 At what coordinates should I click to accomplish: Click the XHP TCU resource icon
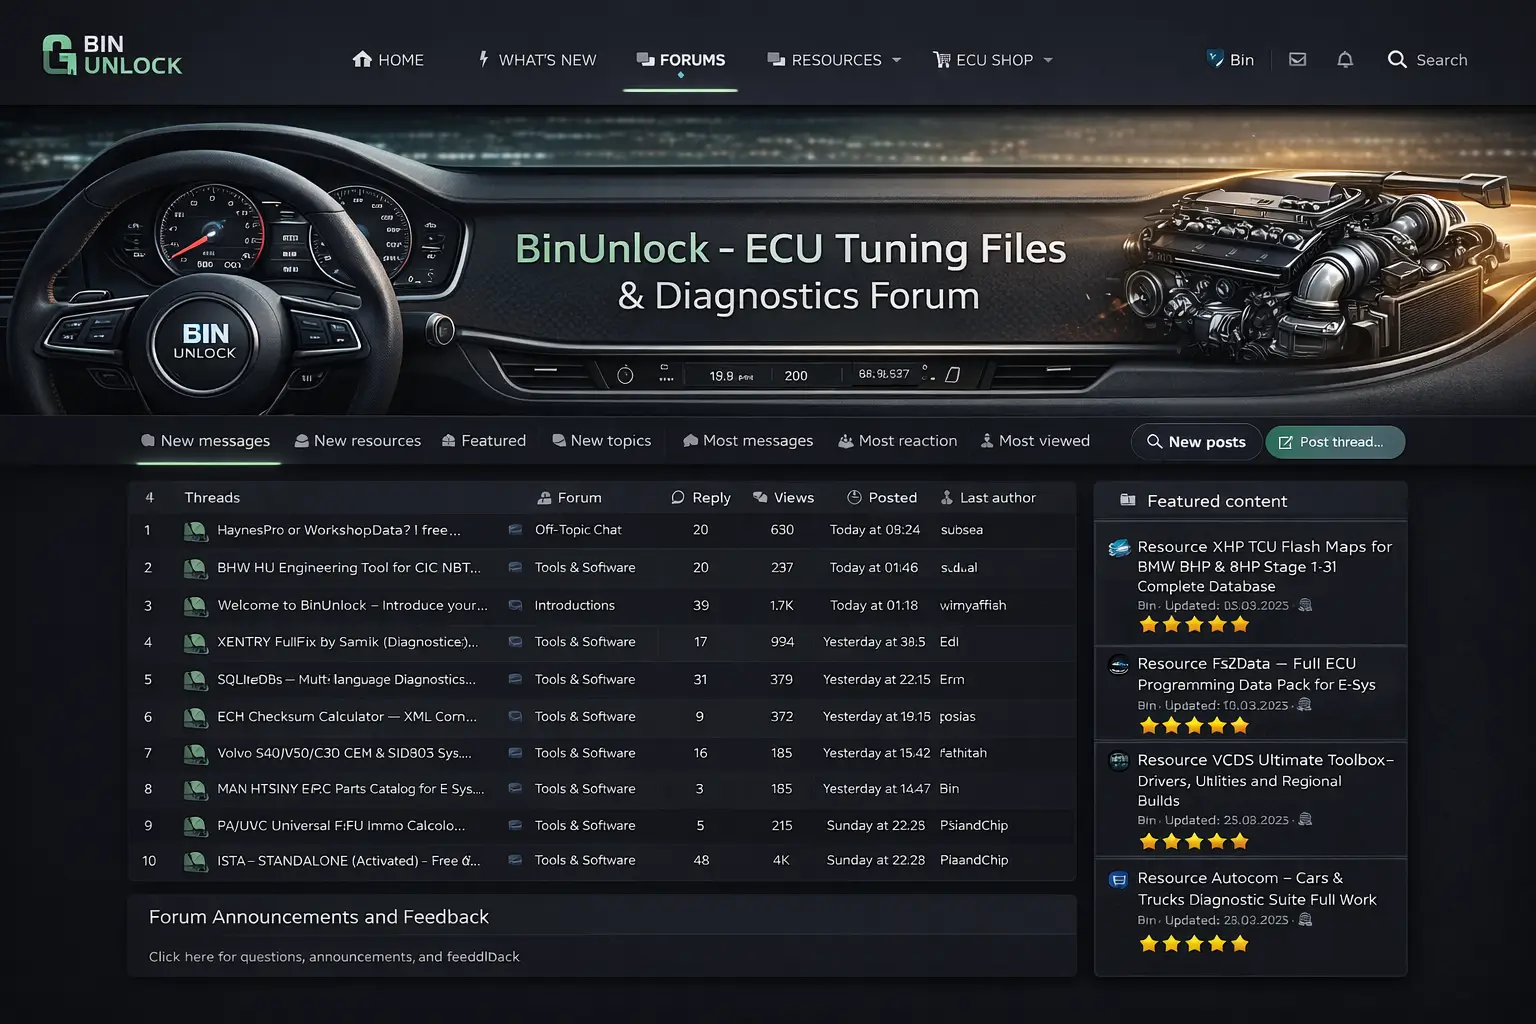(x=1119, y=548)
